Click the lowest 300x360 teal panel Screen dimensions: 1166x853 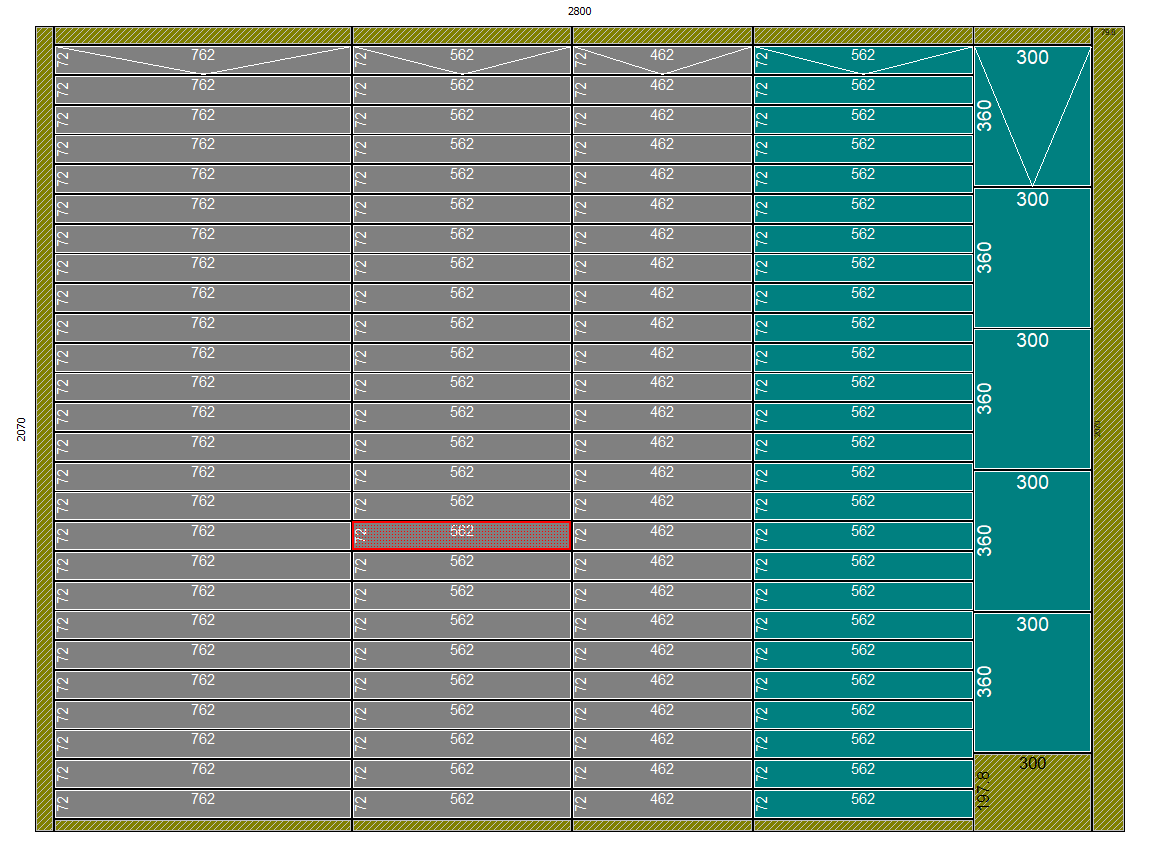coord(1032,683)
